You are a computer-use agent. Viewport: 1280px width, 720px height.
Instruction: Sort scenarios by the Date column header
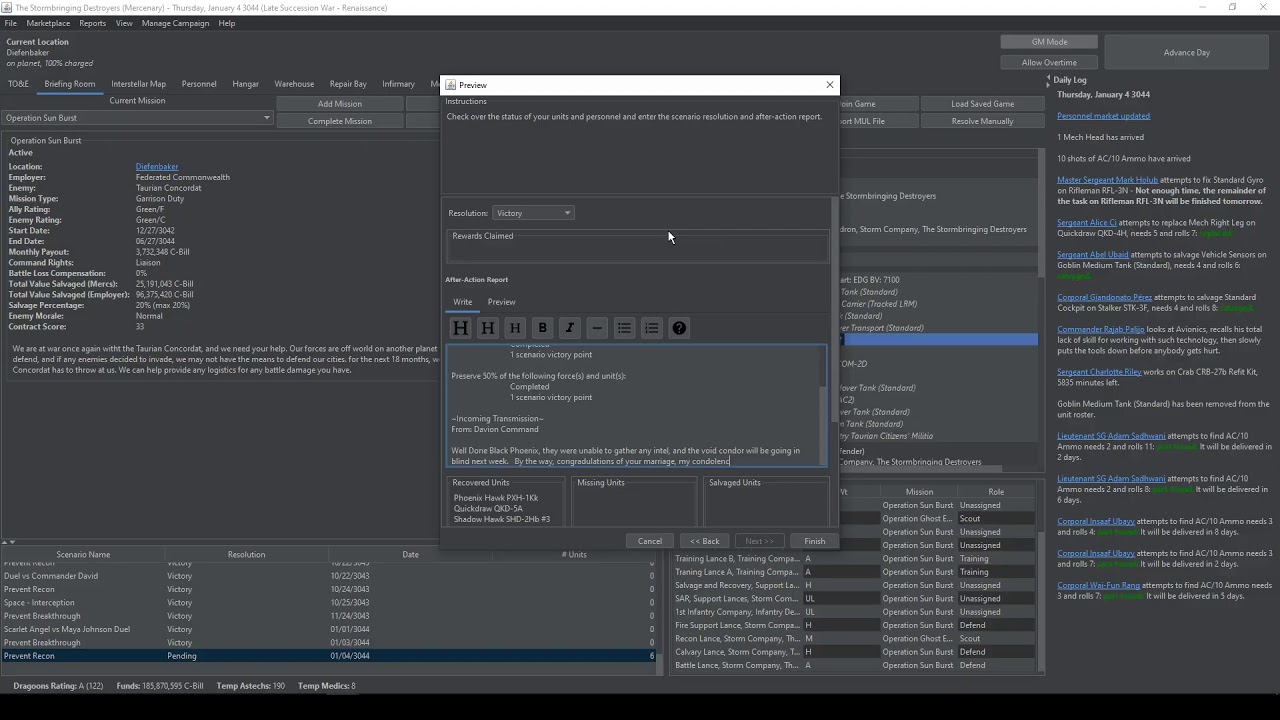pos(410,554)
